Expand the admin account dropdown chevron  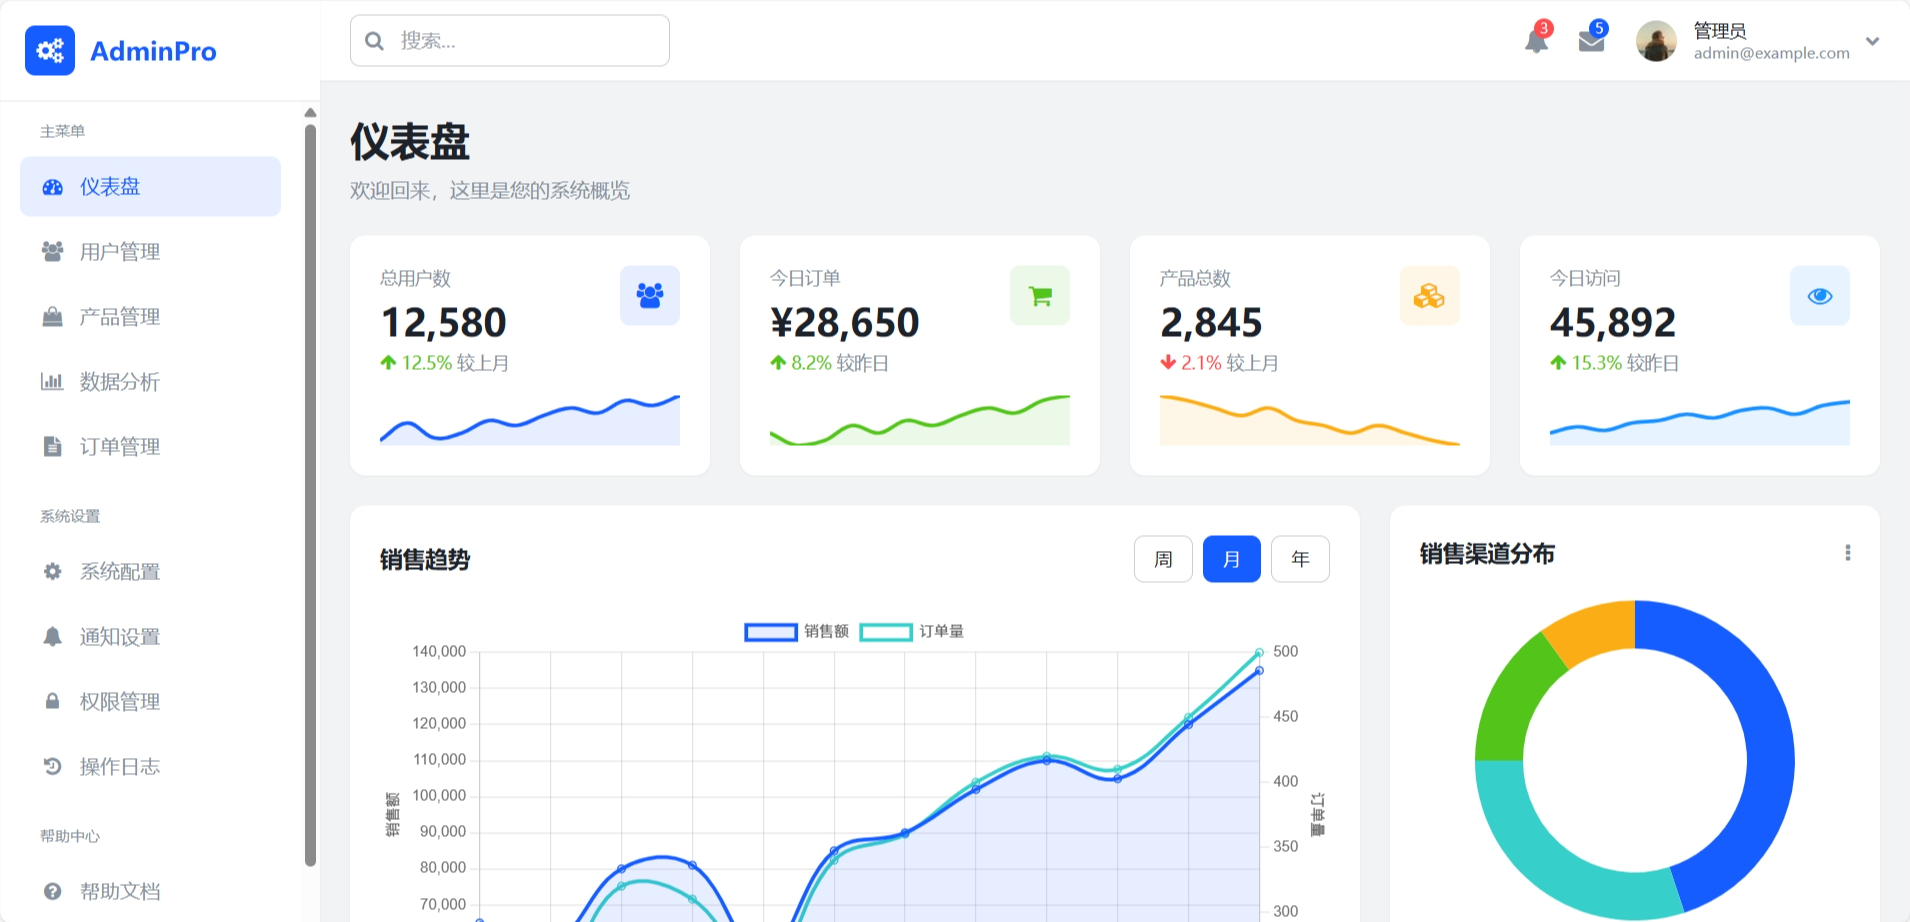click(1872, 41)
